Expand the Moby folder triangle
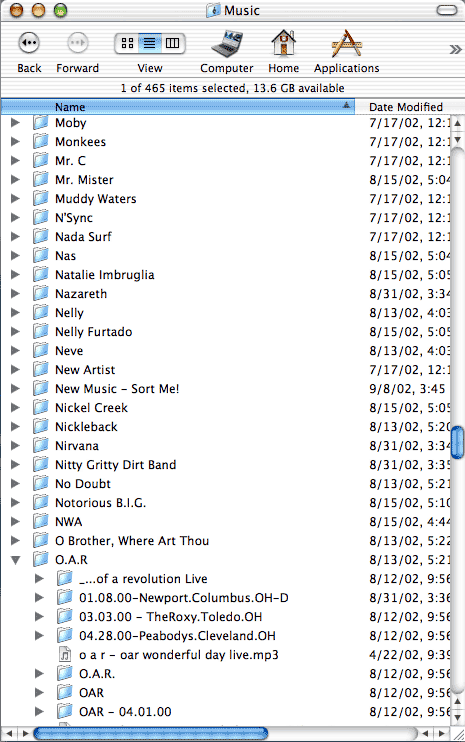The image size is (465, 742). tap(15, 123)
